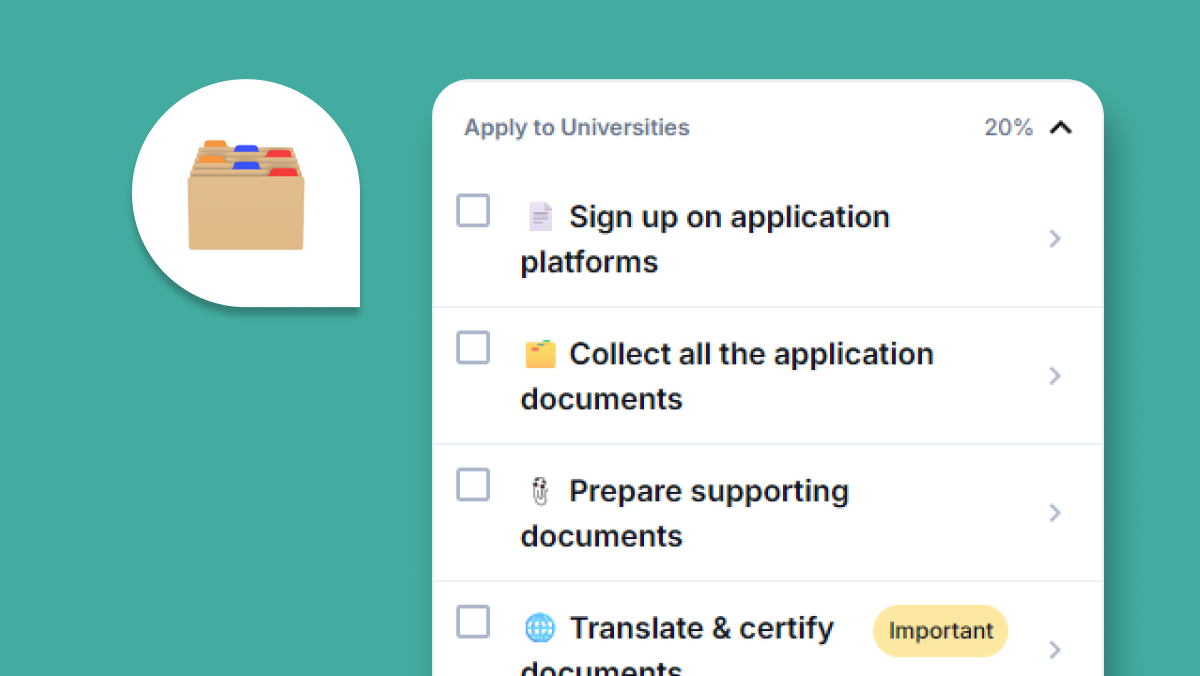Open arrow for Translate & certify documents
Image resolution: width=1200 pixels, height=676 pixels.
[1054, 649]
